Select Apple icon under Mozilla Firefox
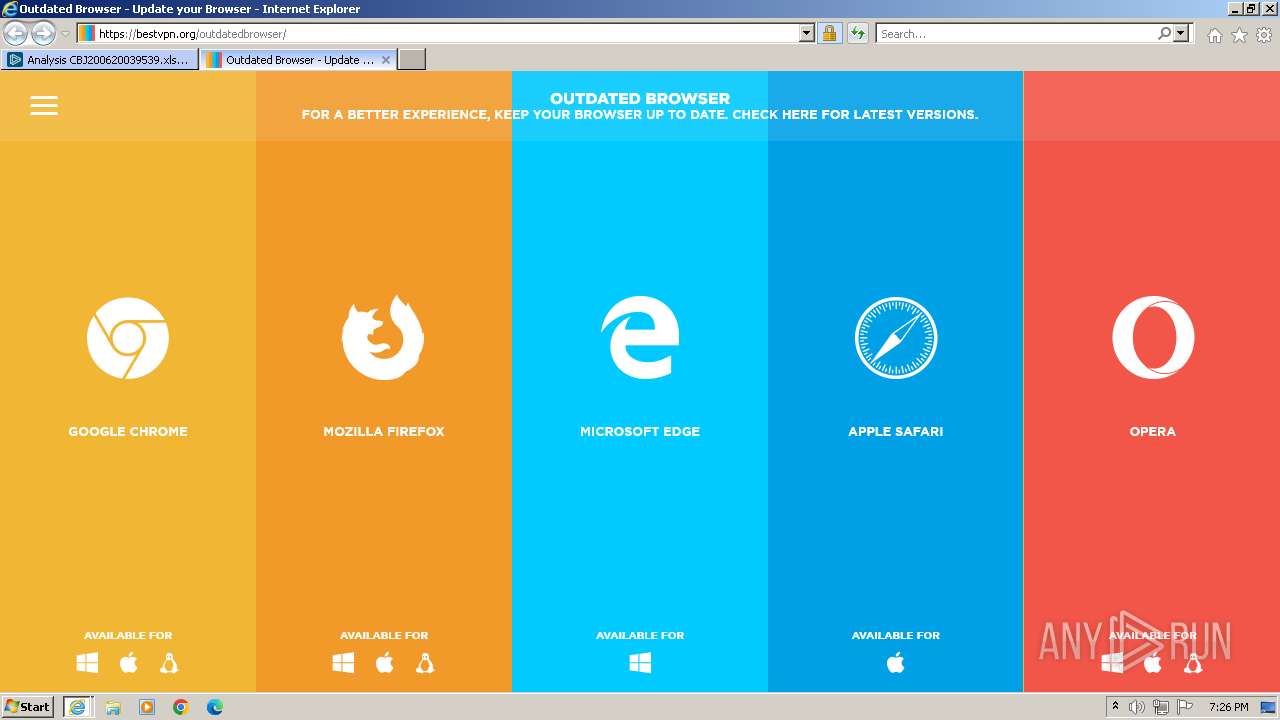The height and width of the screenshot is (720, 1280). (x=384, y=662)
